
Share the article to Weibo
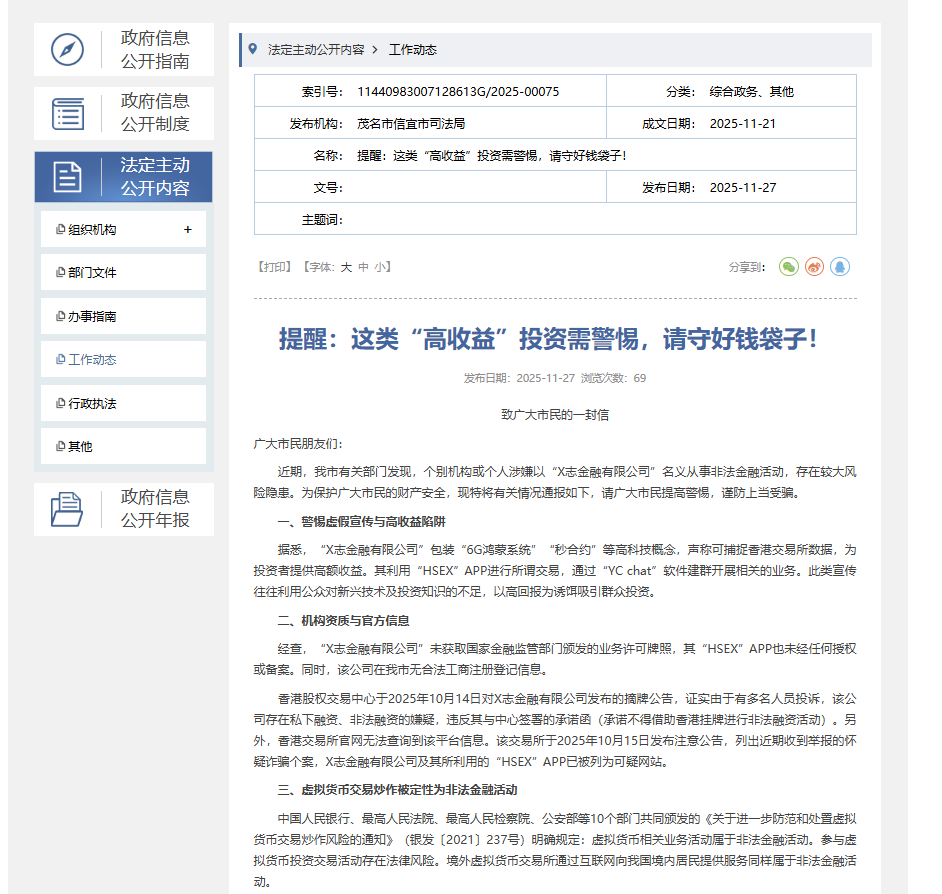815,267
